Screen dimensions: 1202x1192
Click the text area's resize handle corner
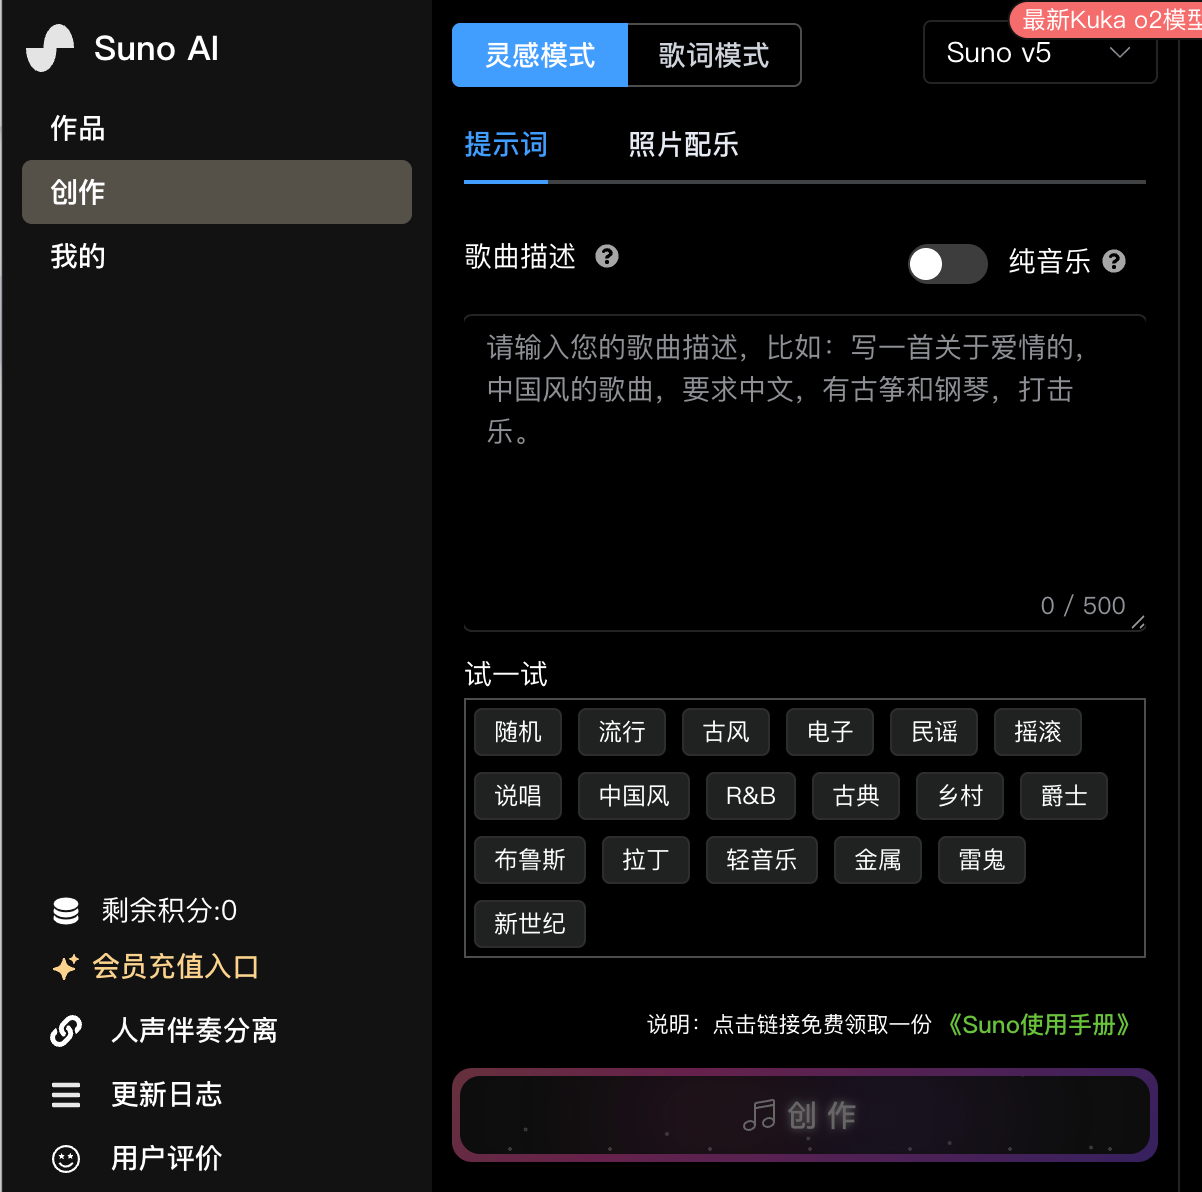point(1138,623)
